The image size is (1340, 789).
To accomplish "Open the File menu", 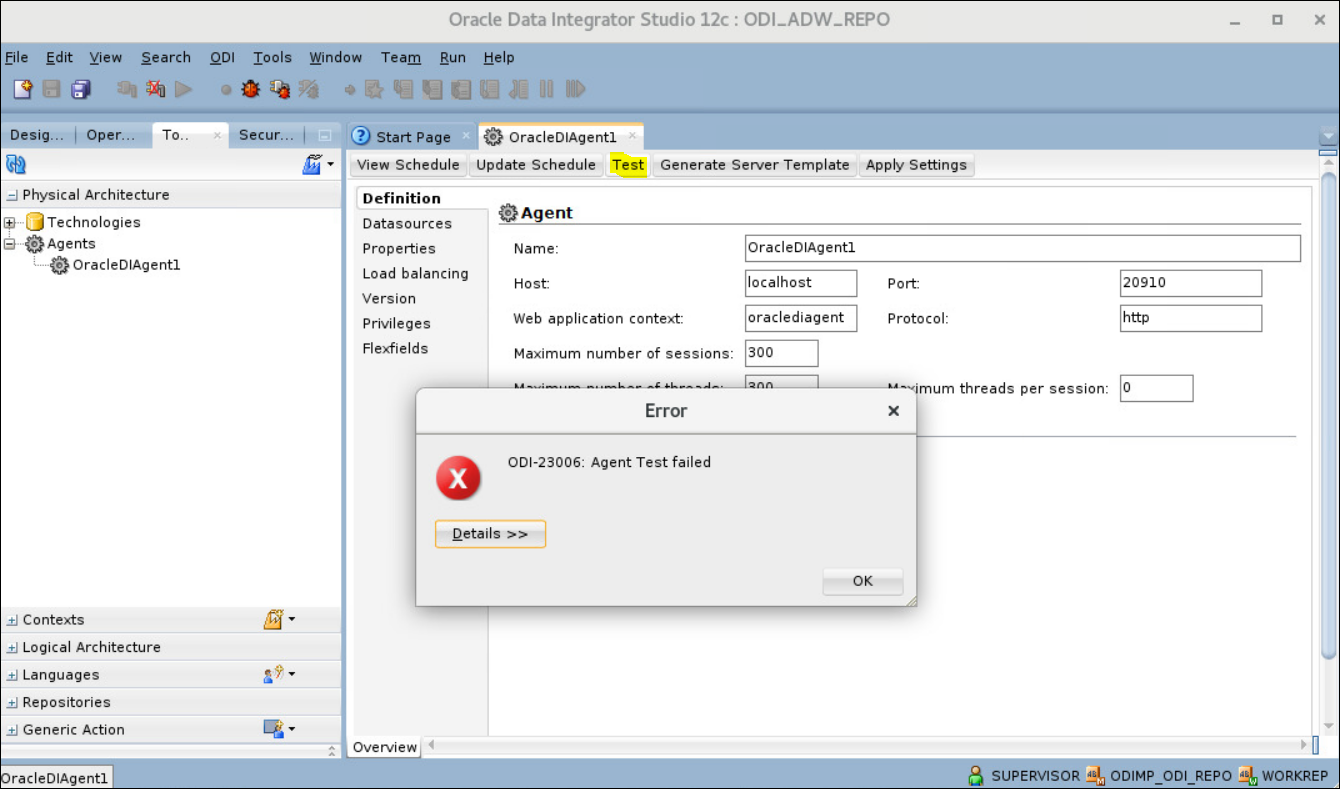I will coord(17,57).
